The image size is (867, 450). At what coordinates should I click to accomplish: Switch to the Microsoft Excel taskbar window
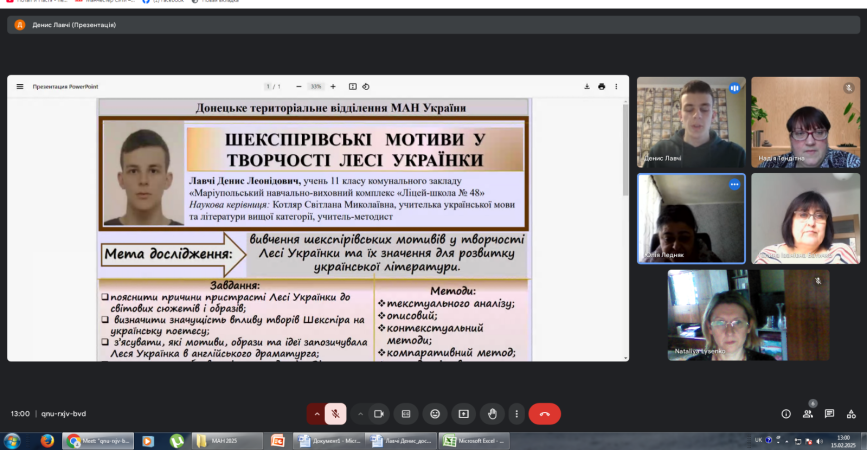pos(476,440)
